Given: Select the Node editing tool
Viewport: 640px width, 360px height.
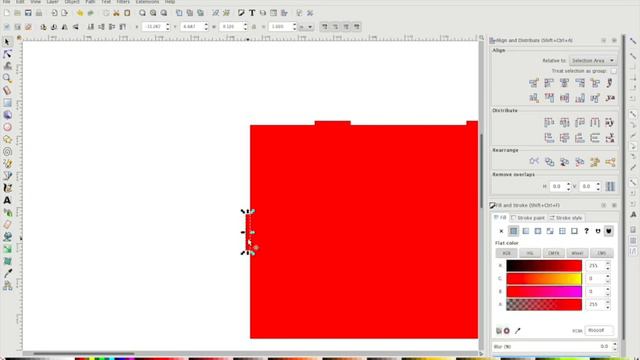Looking at the screenshot, I should [7, 54].
